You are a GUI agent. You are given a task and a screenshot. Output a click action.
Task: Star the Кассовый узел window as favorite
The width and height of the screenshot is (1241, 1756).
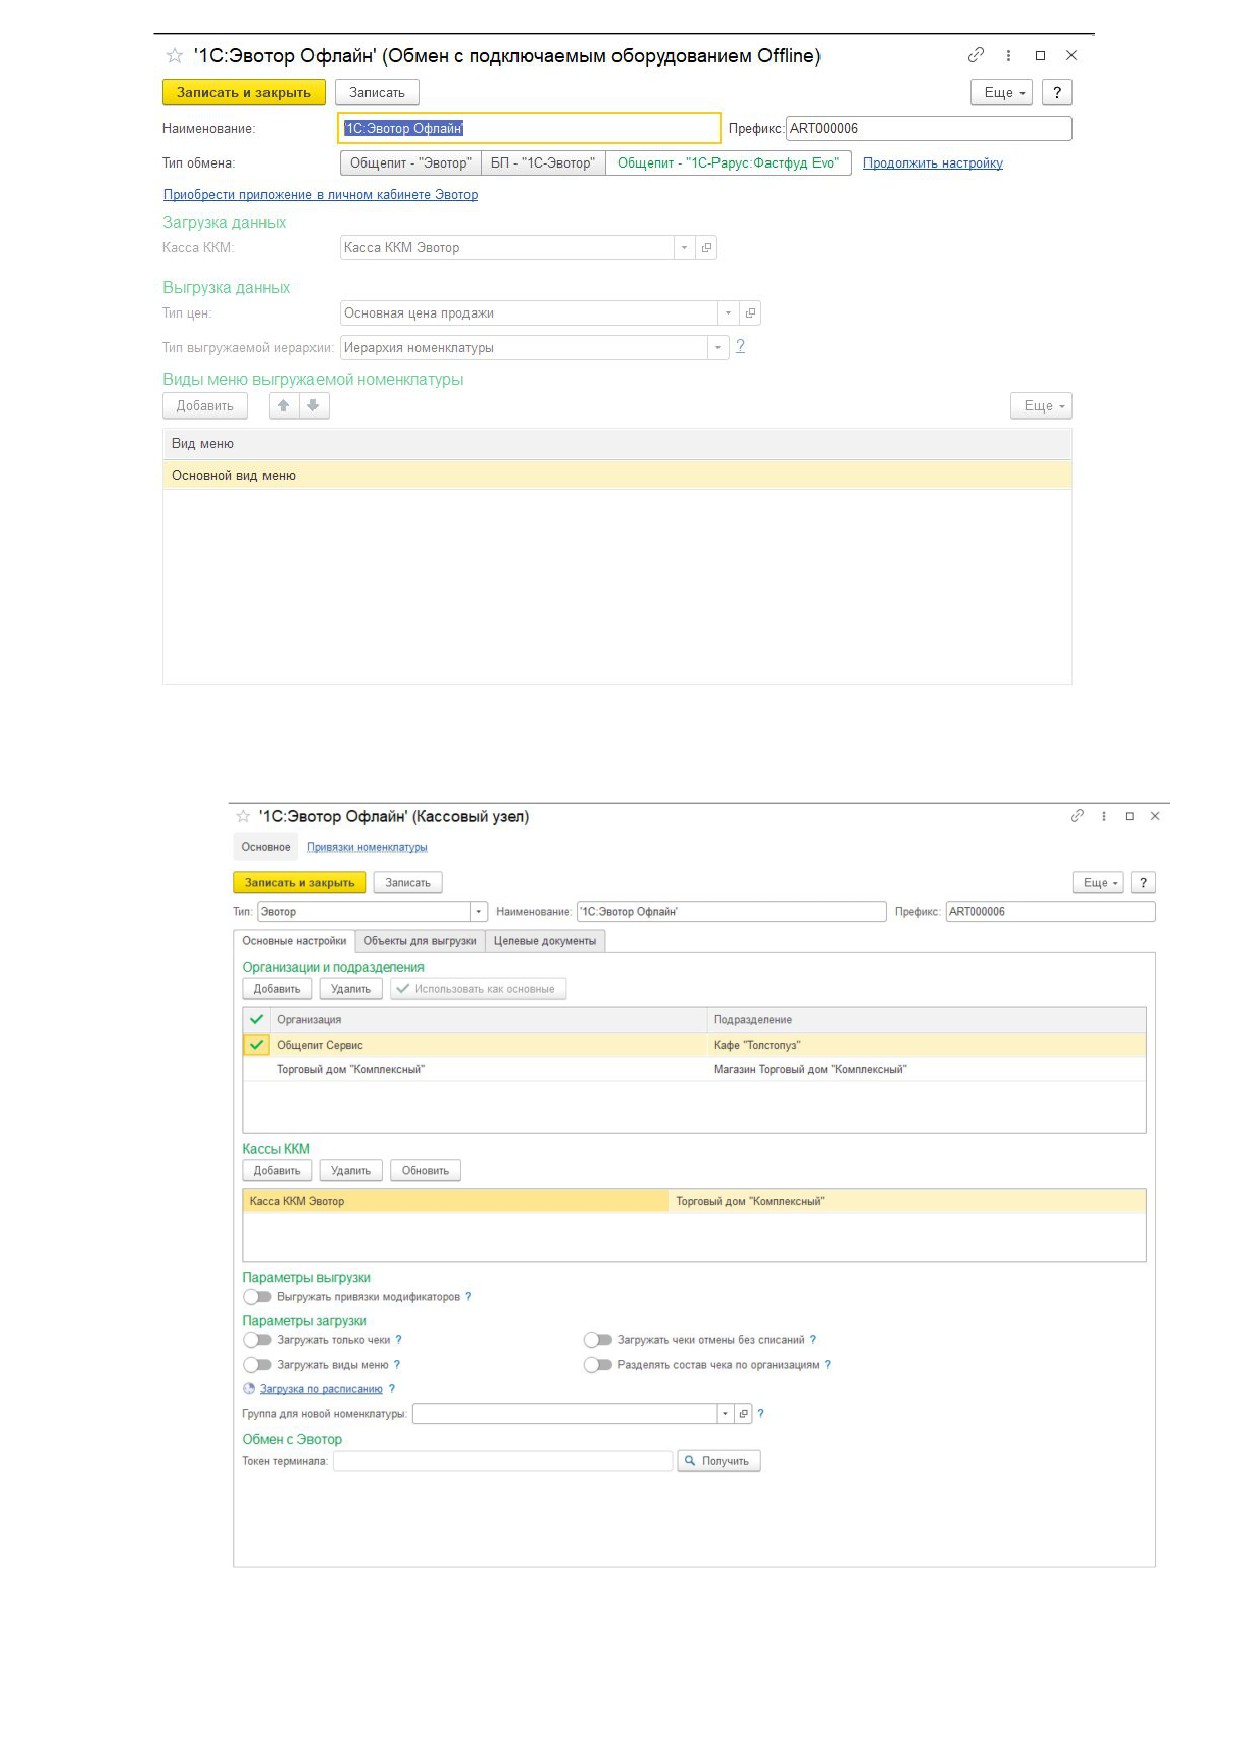coord(243,816)
